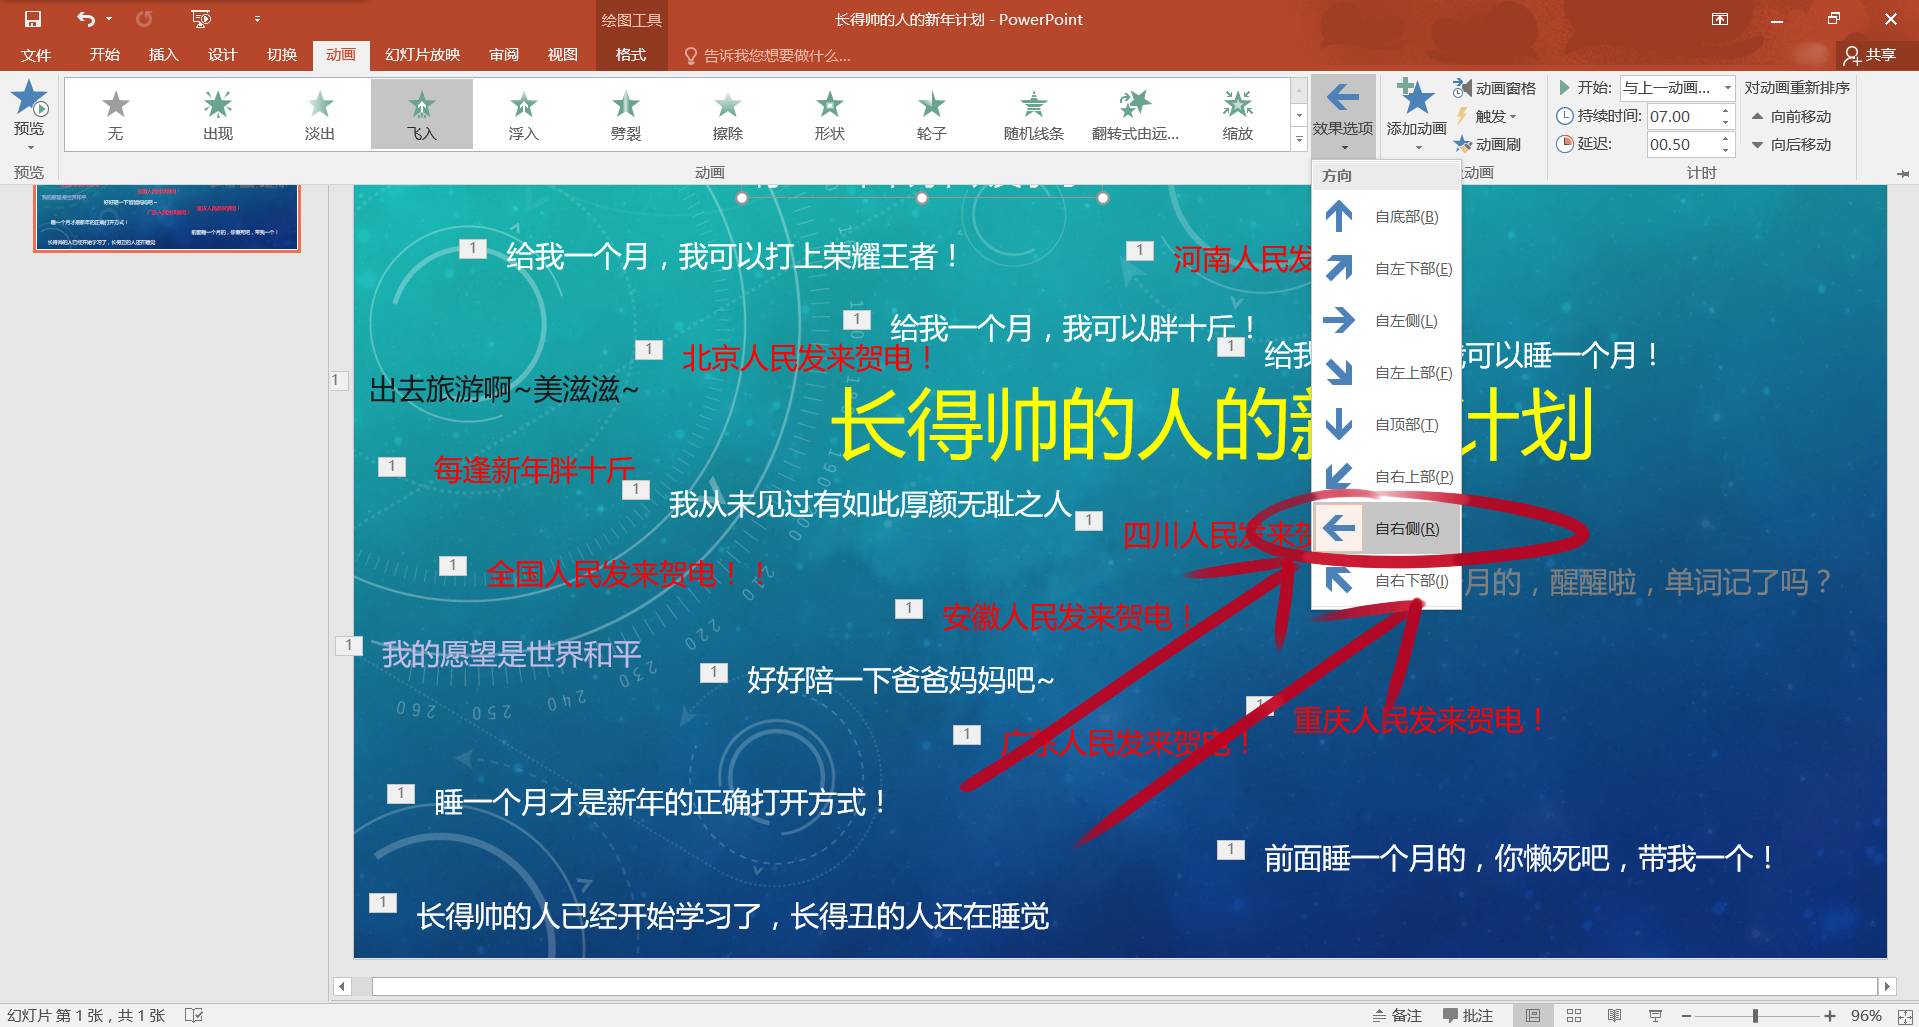The height and width of the screenshot is (1027, 1919).
Task: Click the 持续时间 duration field
Action: (1682, 116)
